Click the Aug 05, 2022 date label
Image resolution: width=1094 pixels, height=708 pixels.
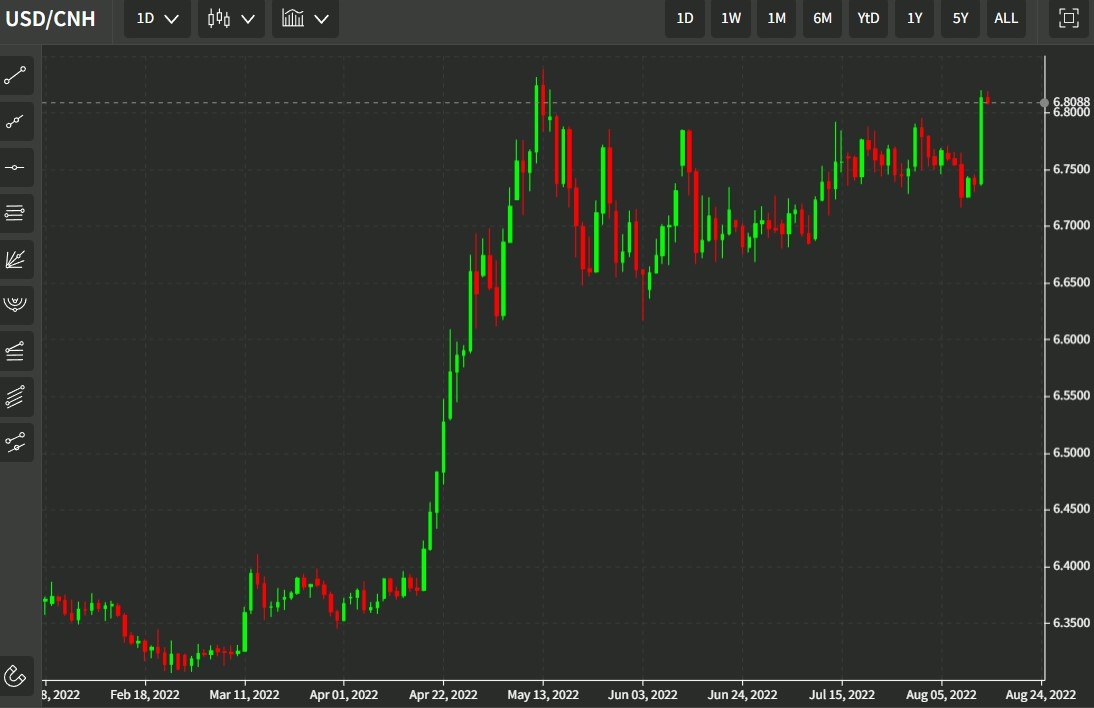pos(941,695)
